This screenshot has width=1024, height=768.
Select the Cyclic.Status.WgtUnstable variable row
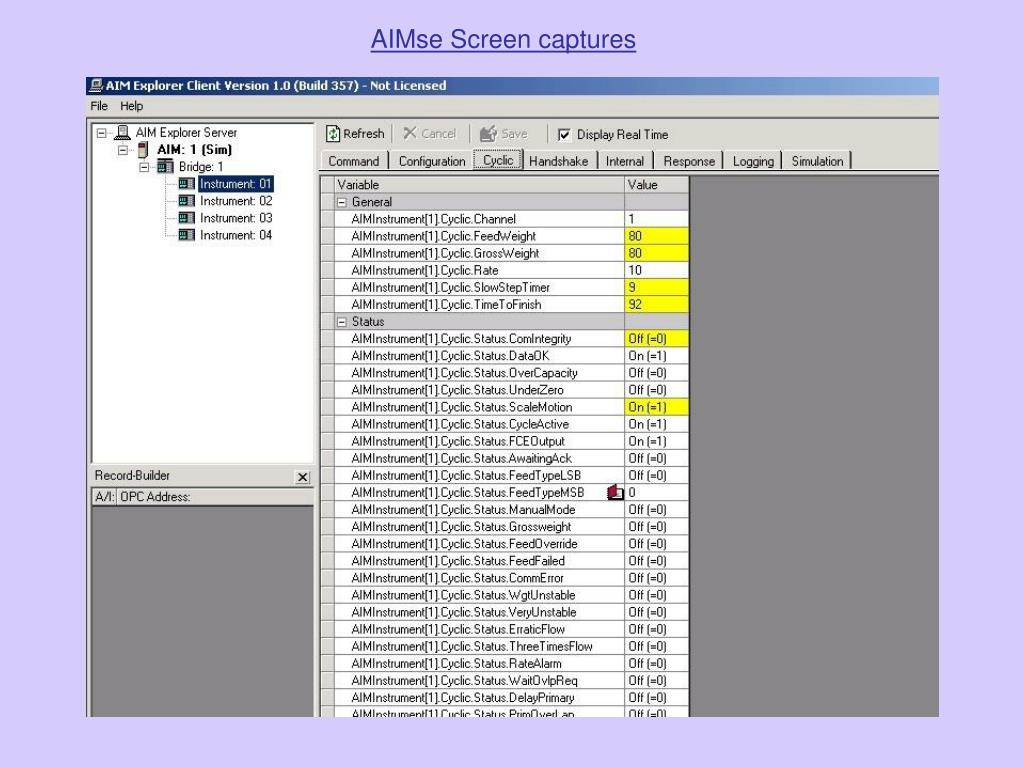click(x=504, y=595)
